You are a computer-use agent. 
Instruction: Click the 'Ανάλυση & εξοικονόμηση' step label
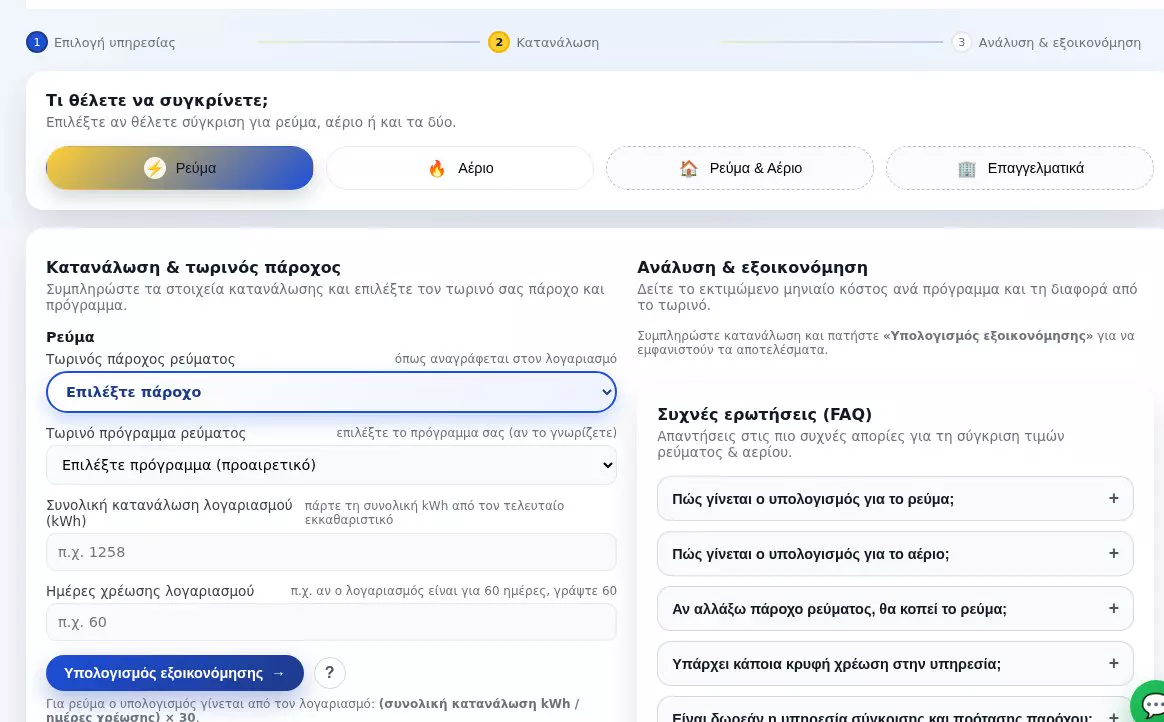(x=1059, y=42)
